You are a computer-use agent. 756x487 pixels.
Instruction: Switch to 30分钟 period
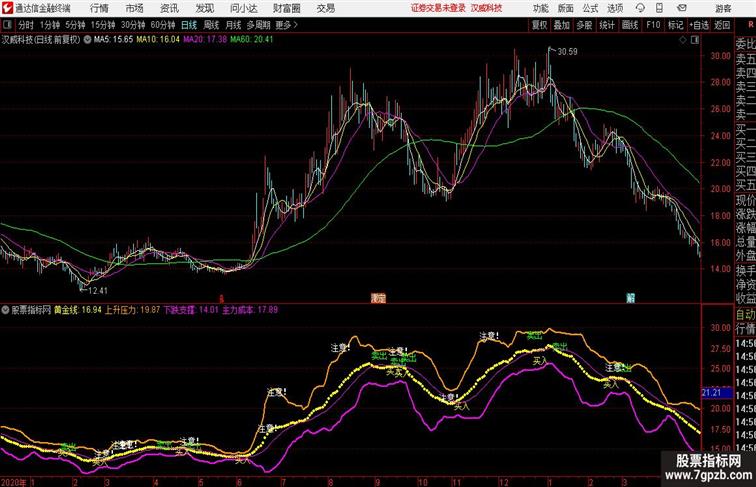133,25
